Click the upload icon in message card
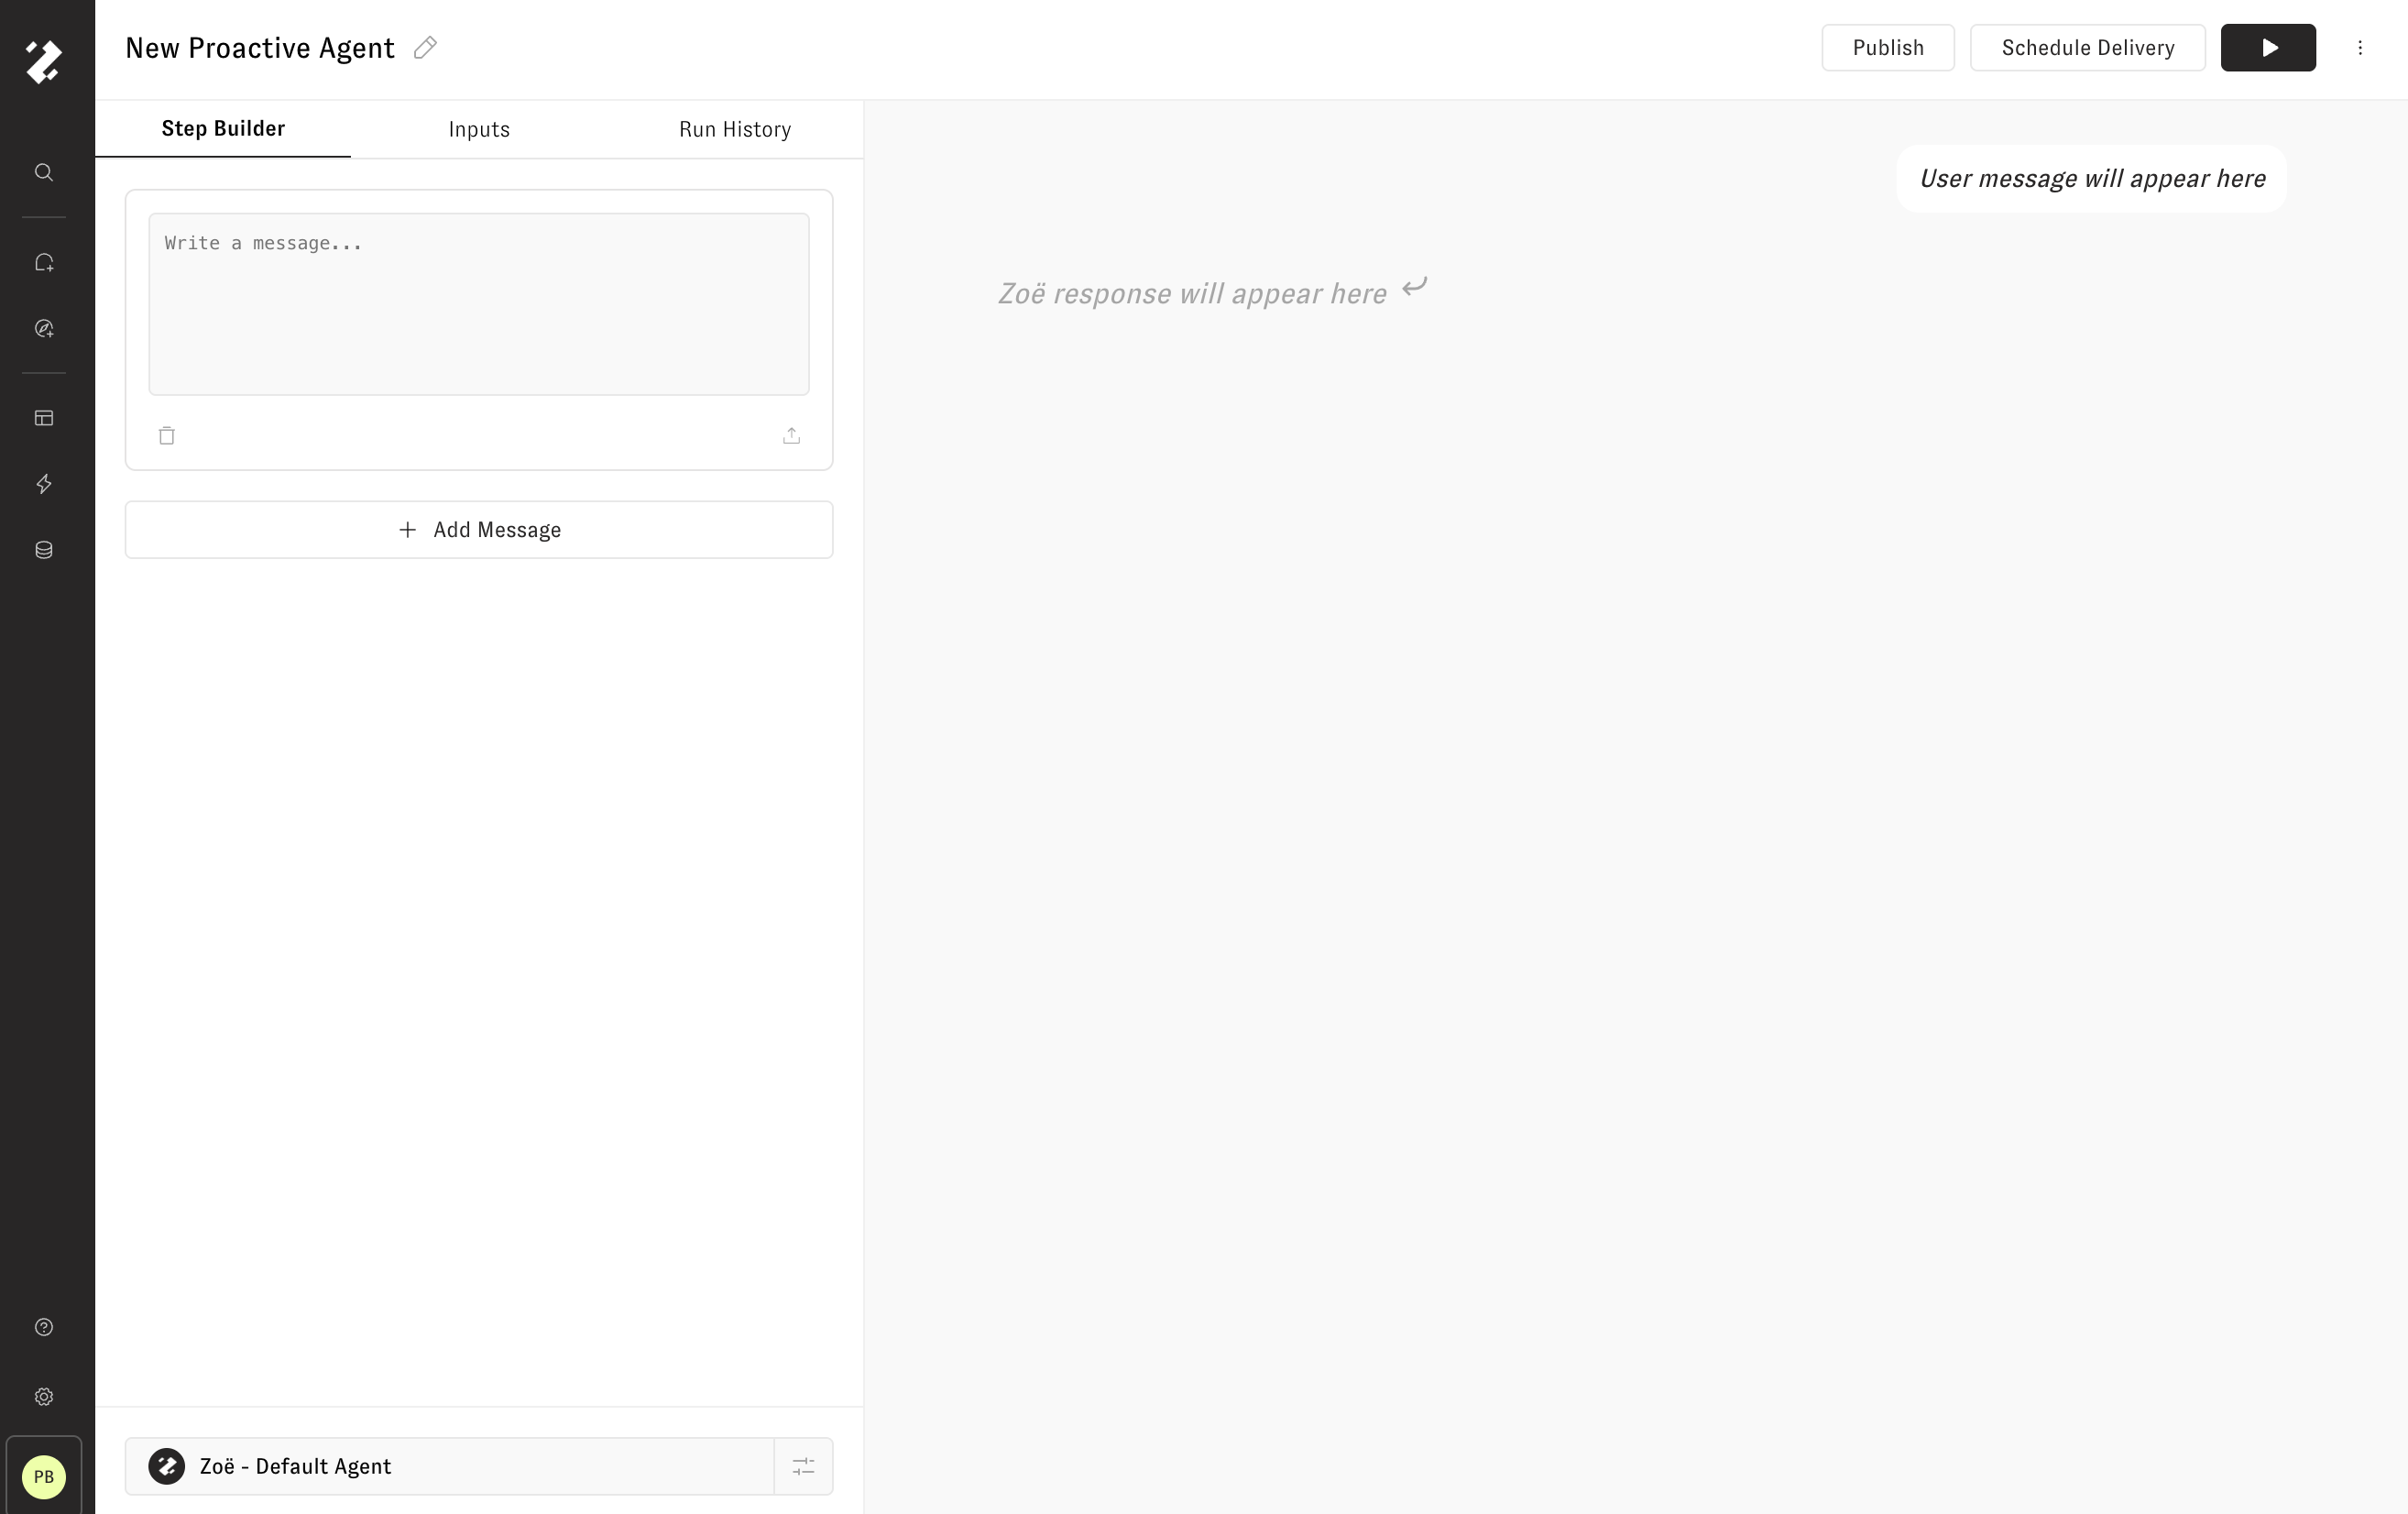Image resolution: width=2408 pixels, height=1514 pixels. pyautogui.click(x=791, y=435)
